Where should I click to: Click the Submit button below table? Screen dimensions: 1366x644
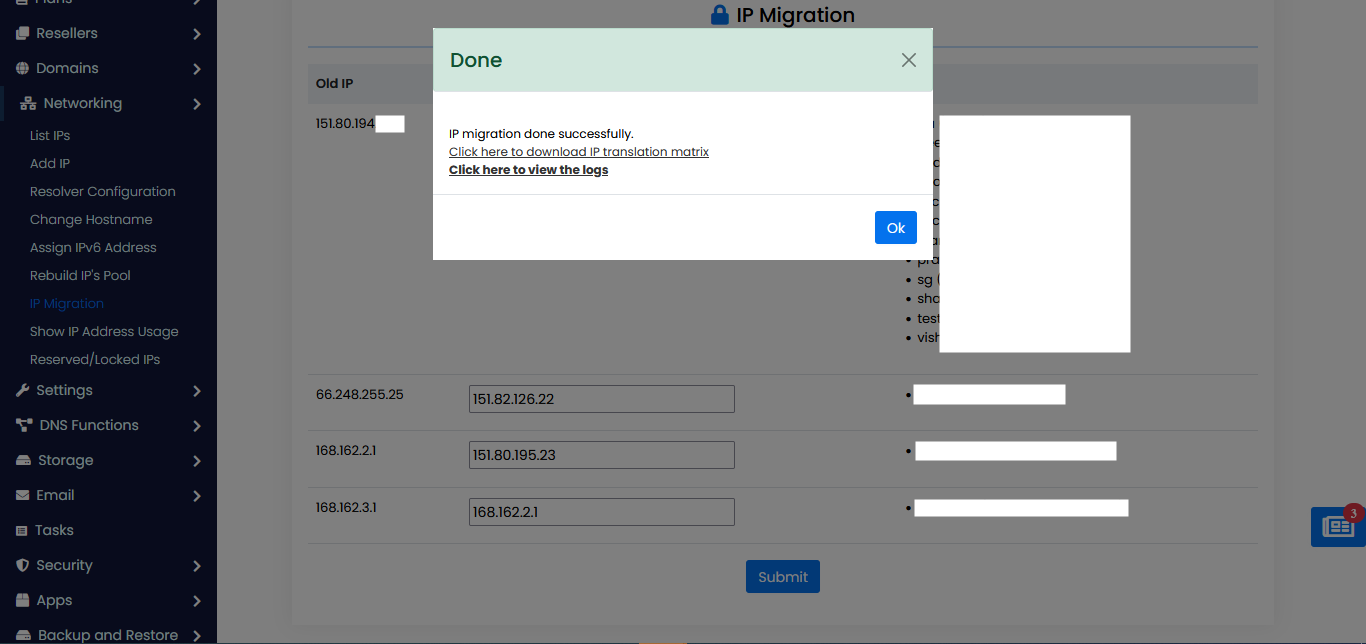[782, 577]
